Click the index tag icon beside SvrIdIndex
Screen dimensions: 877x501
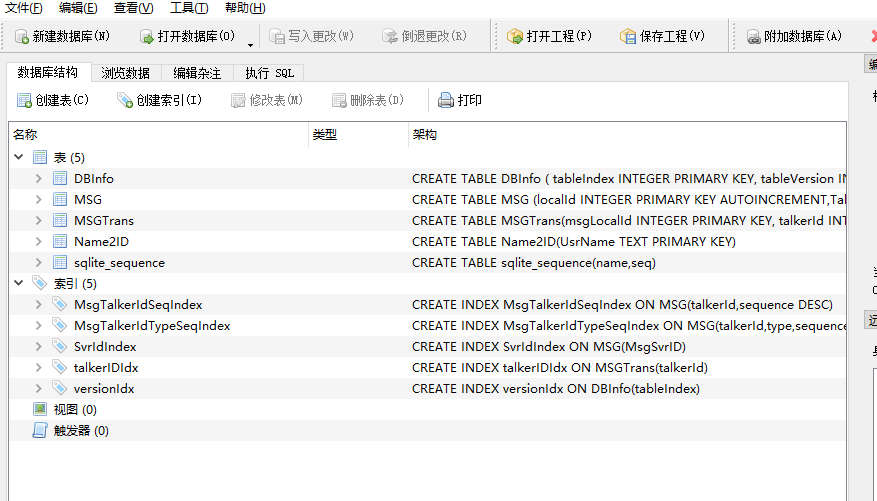coord(59,346)
